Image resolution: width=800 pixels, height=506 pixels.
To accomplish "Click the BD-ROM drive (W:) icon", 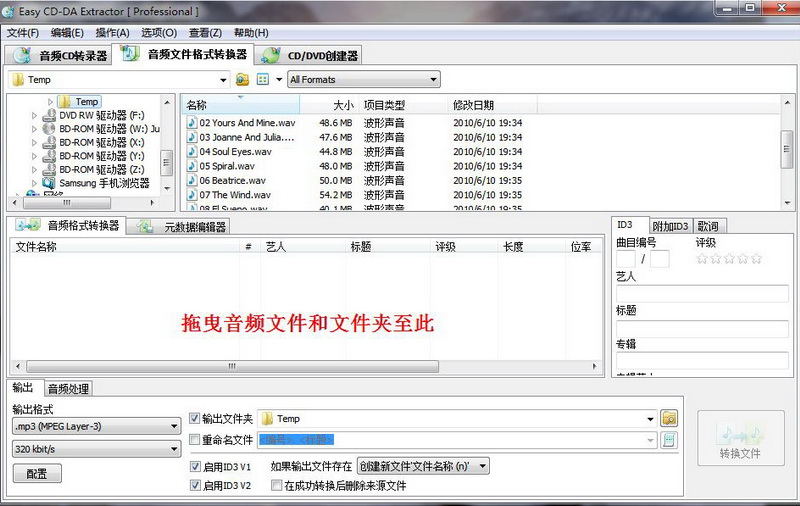I will coord(49,129).
